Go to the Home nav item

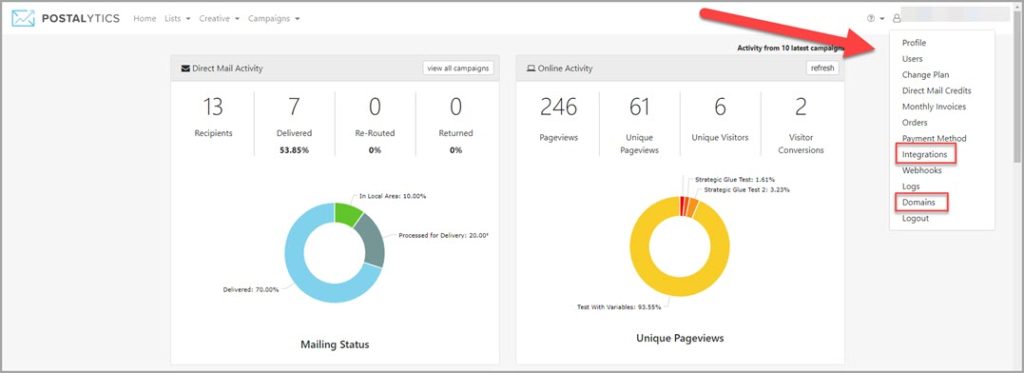click(x=144, y=18)
